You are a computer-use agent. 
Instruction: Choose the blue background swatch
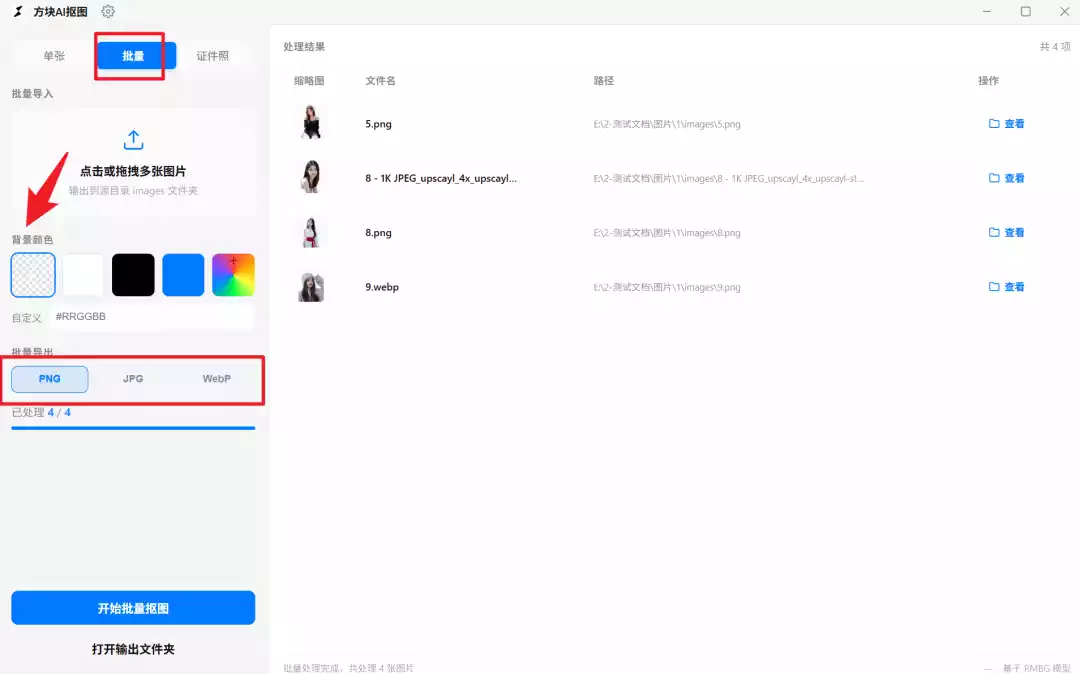pyautogui.click(x=183, y=275)
